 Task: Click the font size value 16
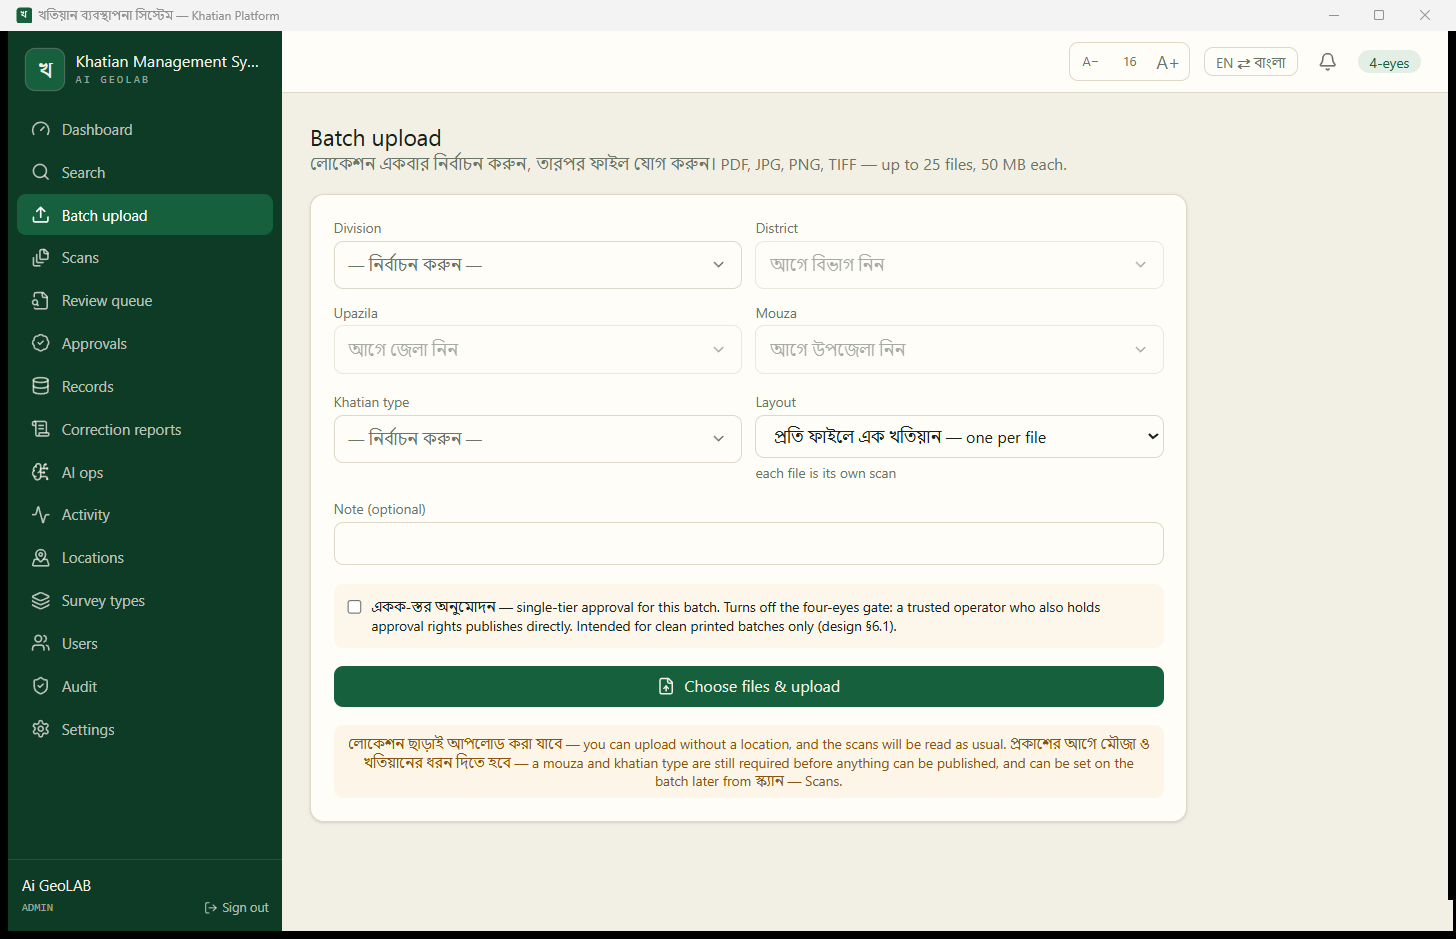(1130, 62)
